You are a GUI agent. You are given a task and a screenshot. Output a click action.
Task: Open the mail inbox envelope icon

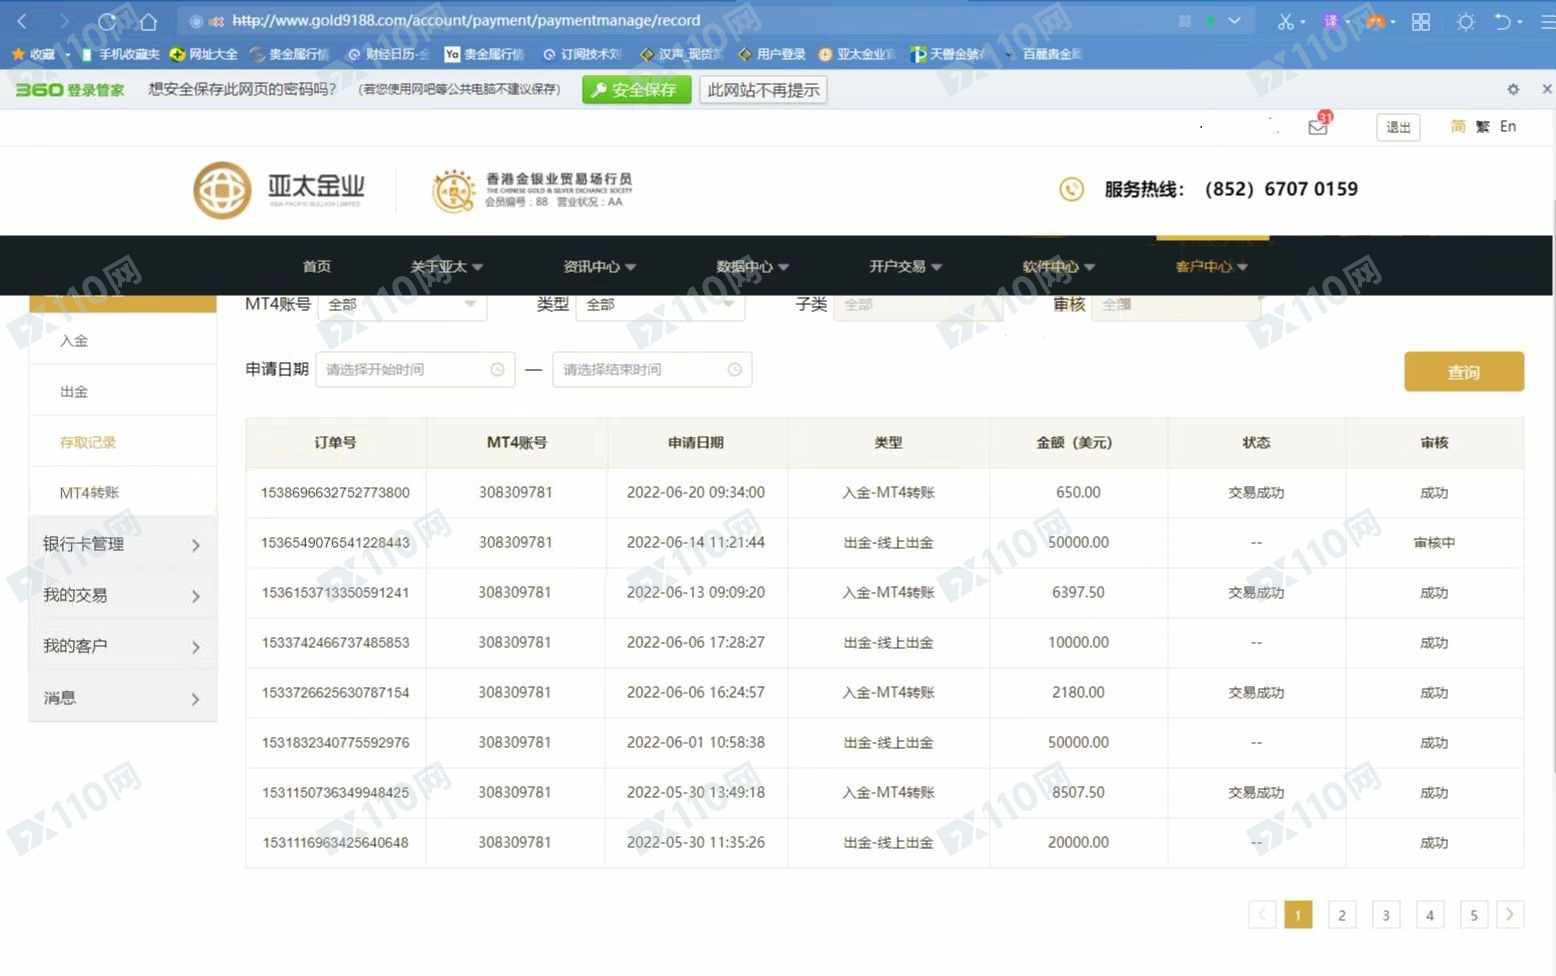pyautogui.click(x=1317, y=127)
